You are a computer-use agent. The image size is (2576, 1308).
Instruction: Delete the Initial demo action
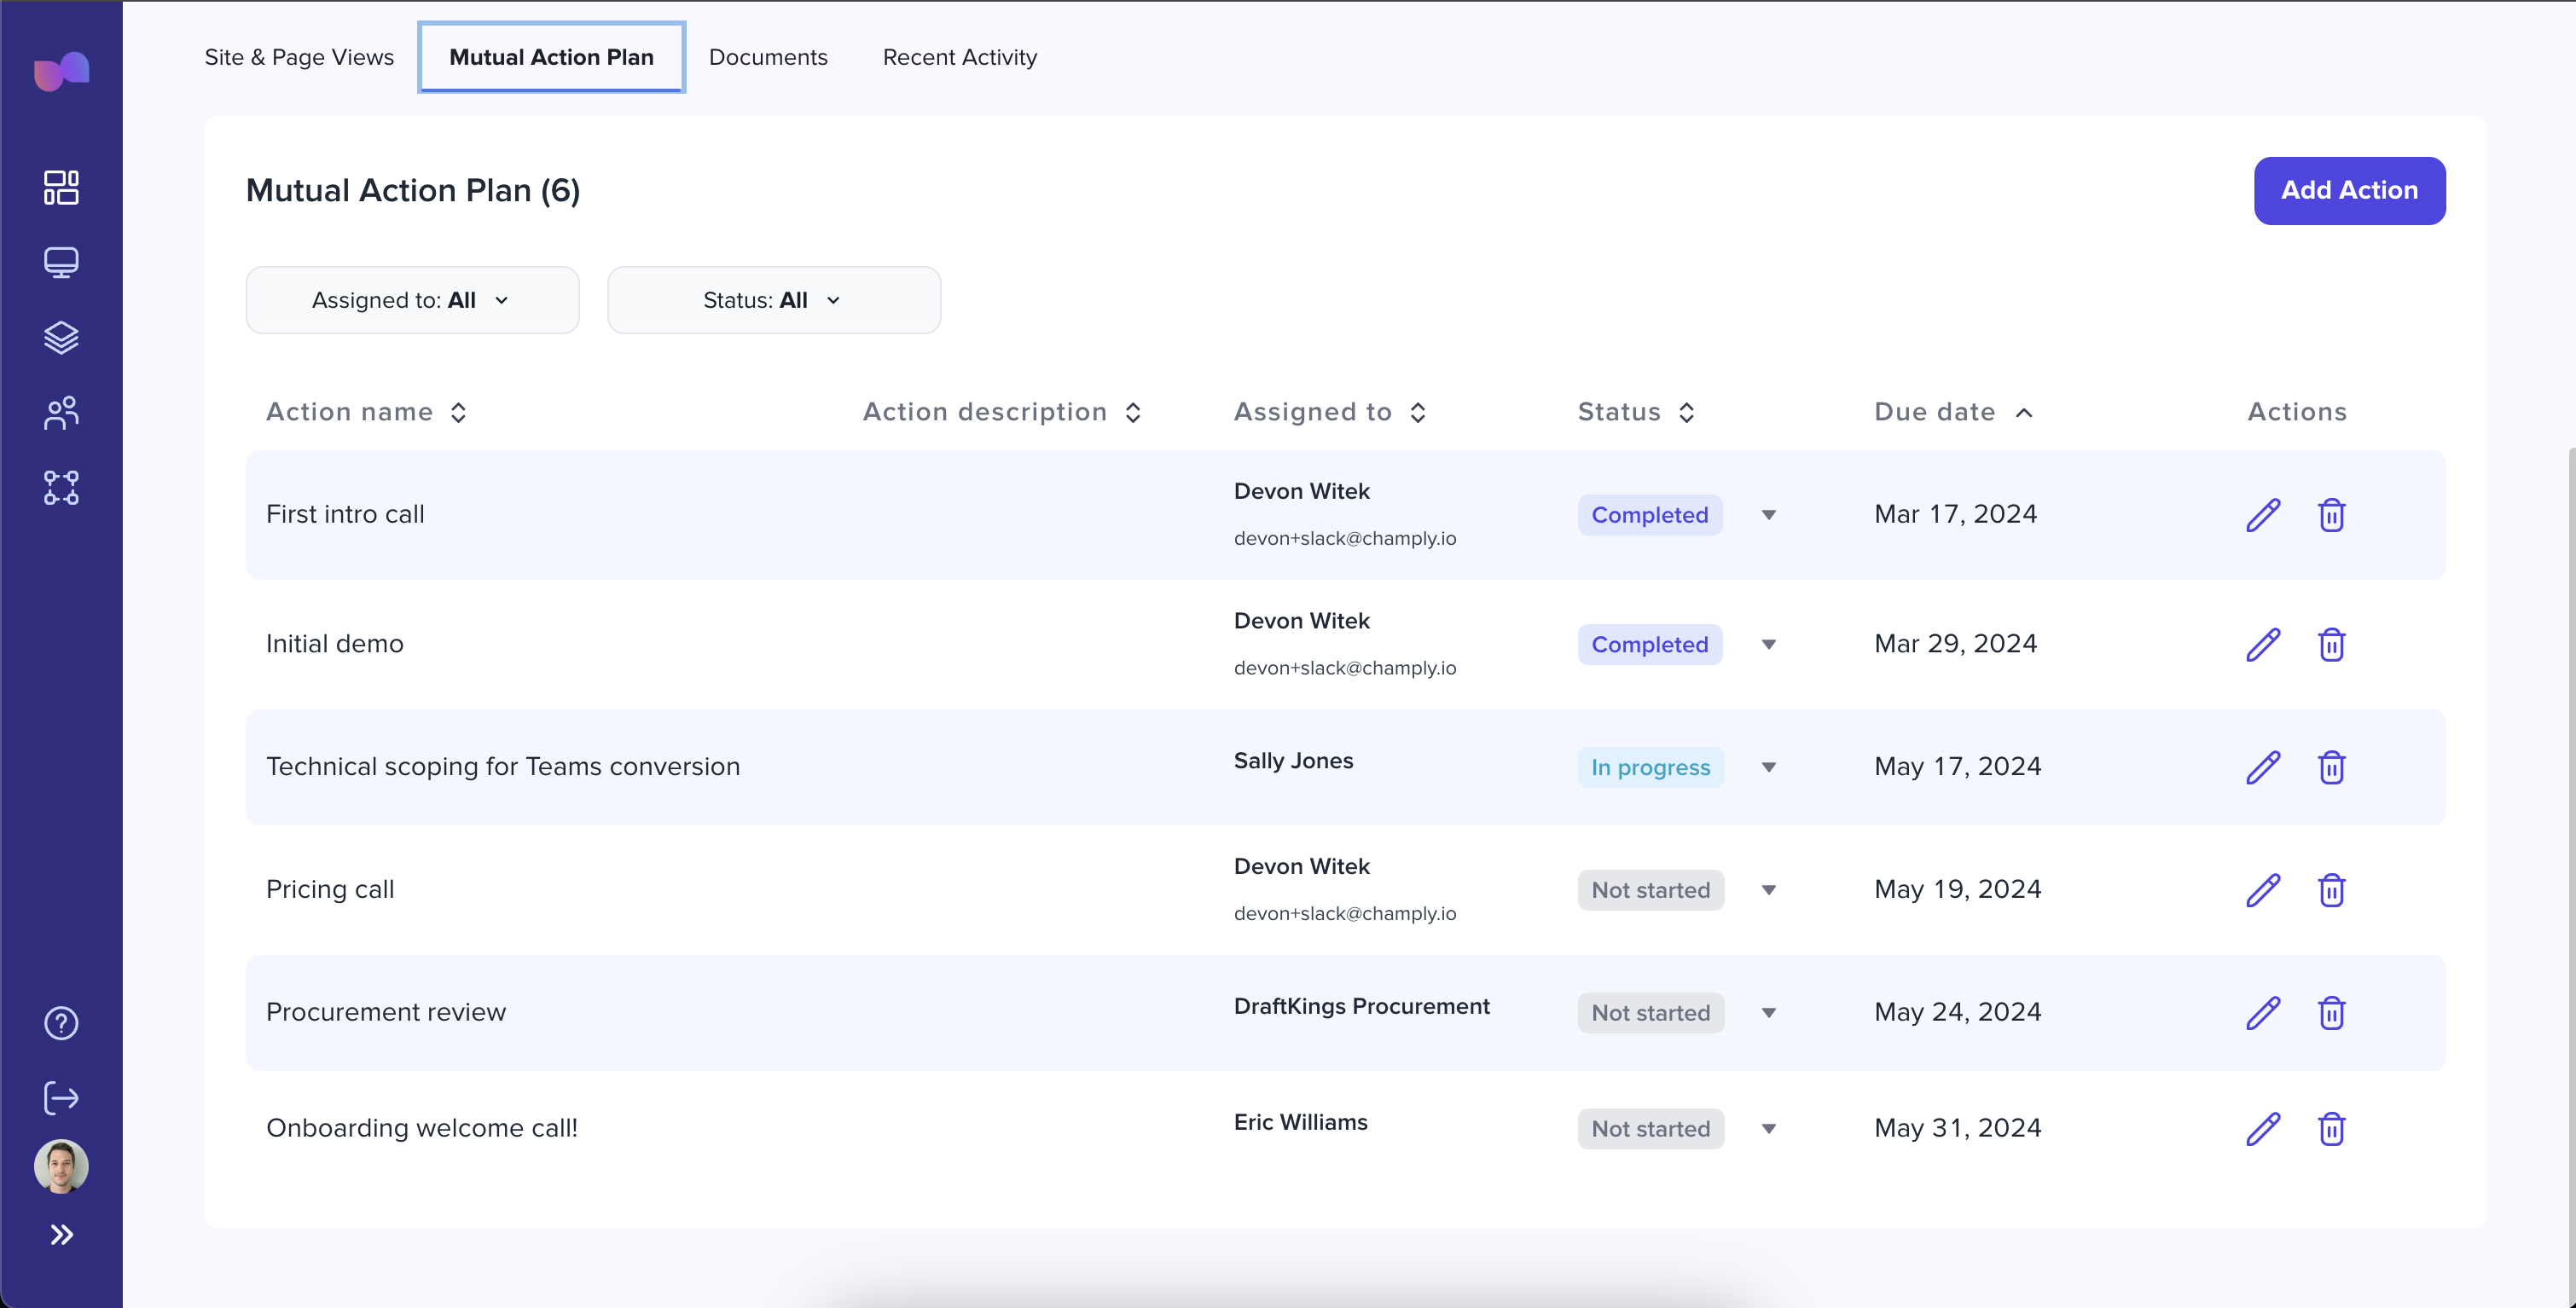(x=2331, y=645)
